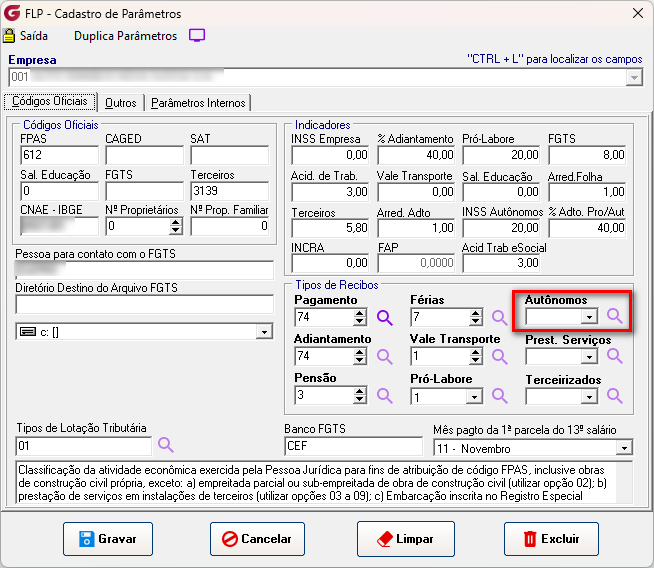Click the Pensão receipt spinner arrows
654x568 pixels.
point(360,395)
